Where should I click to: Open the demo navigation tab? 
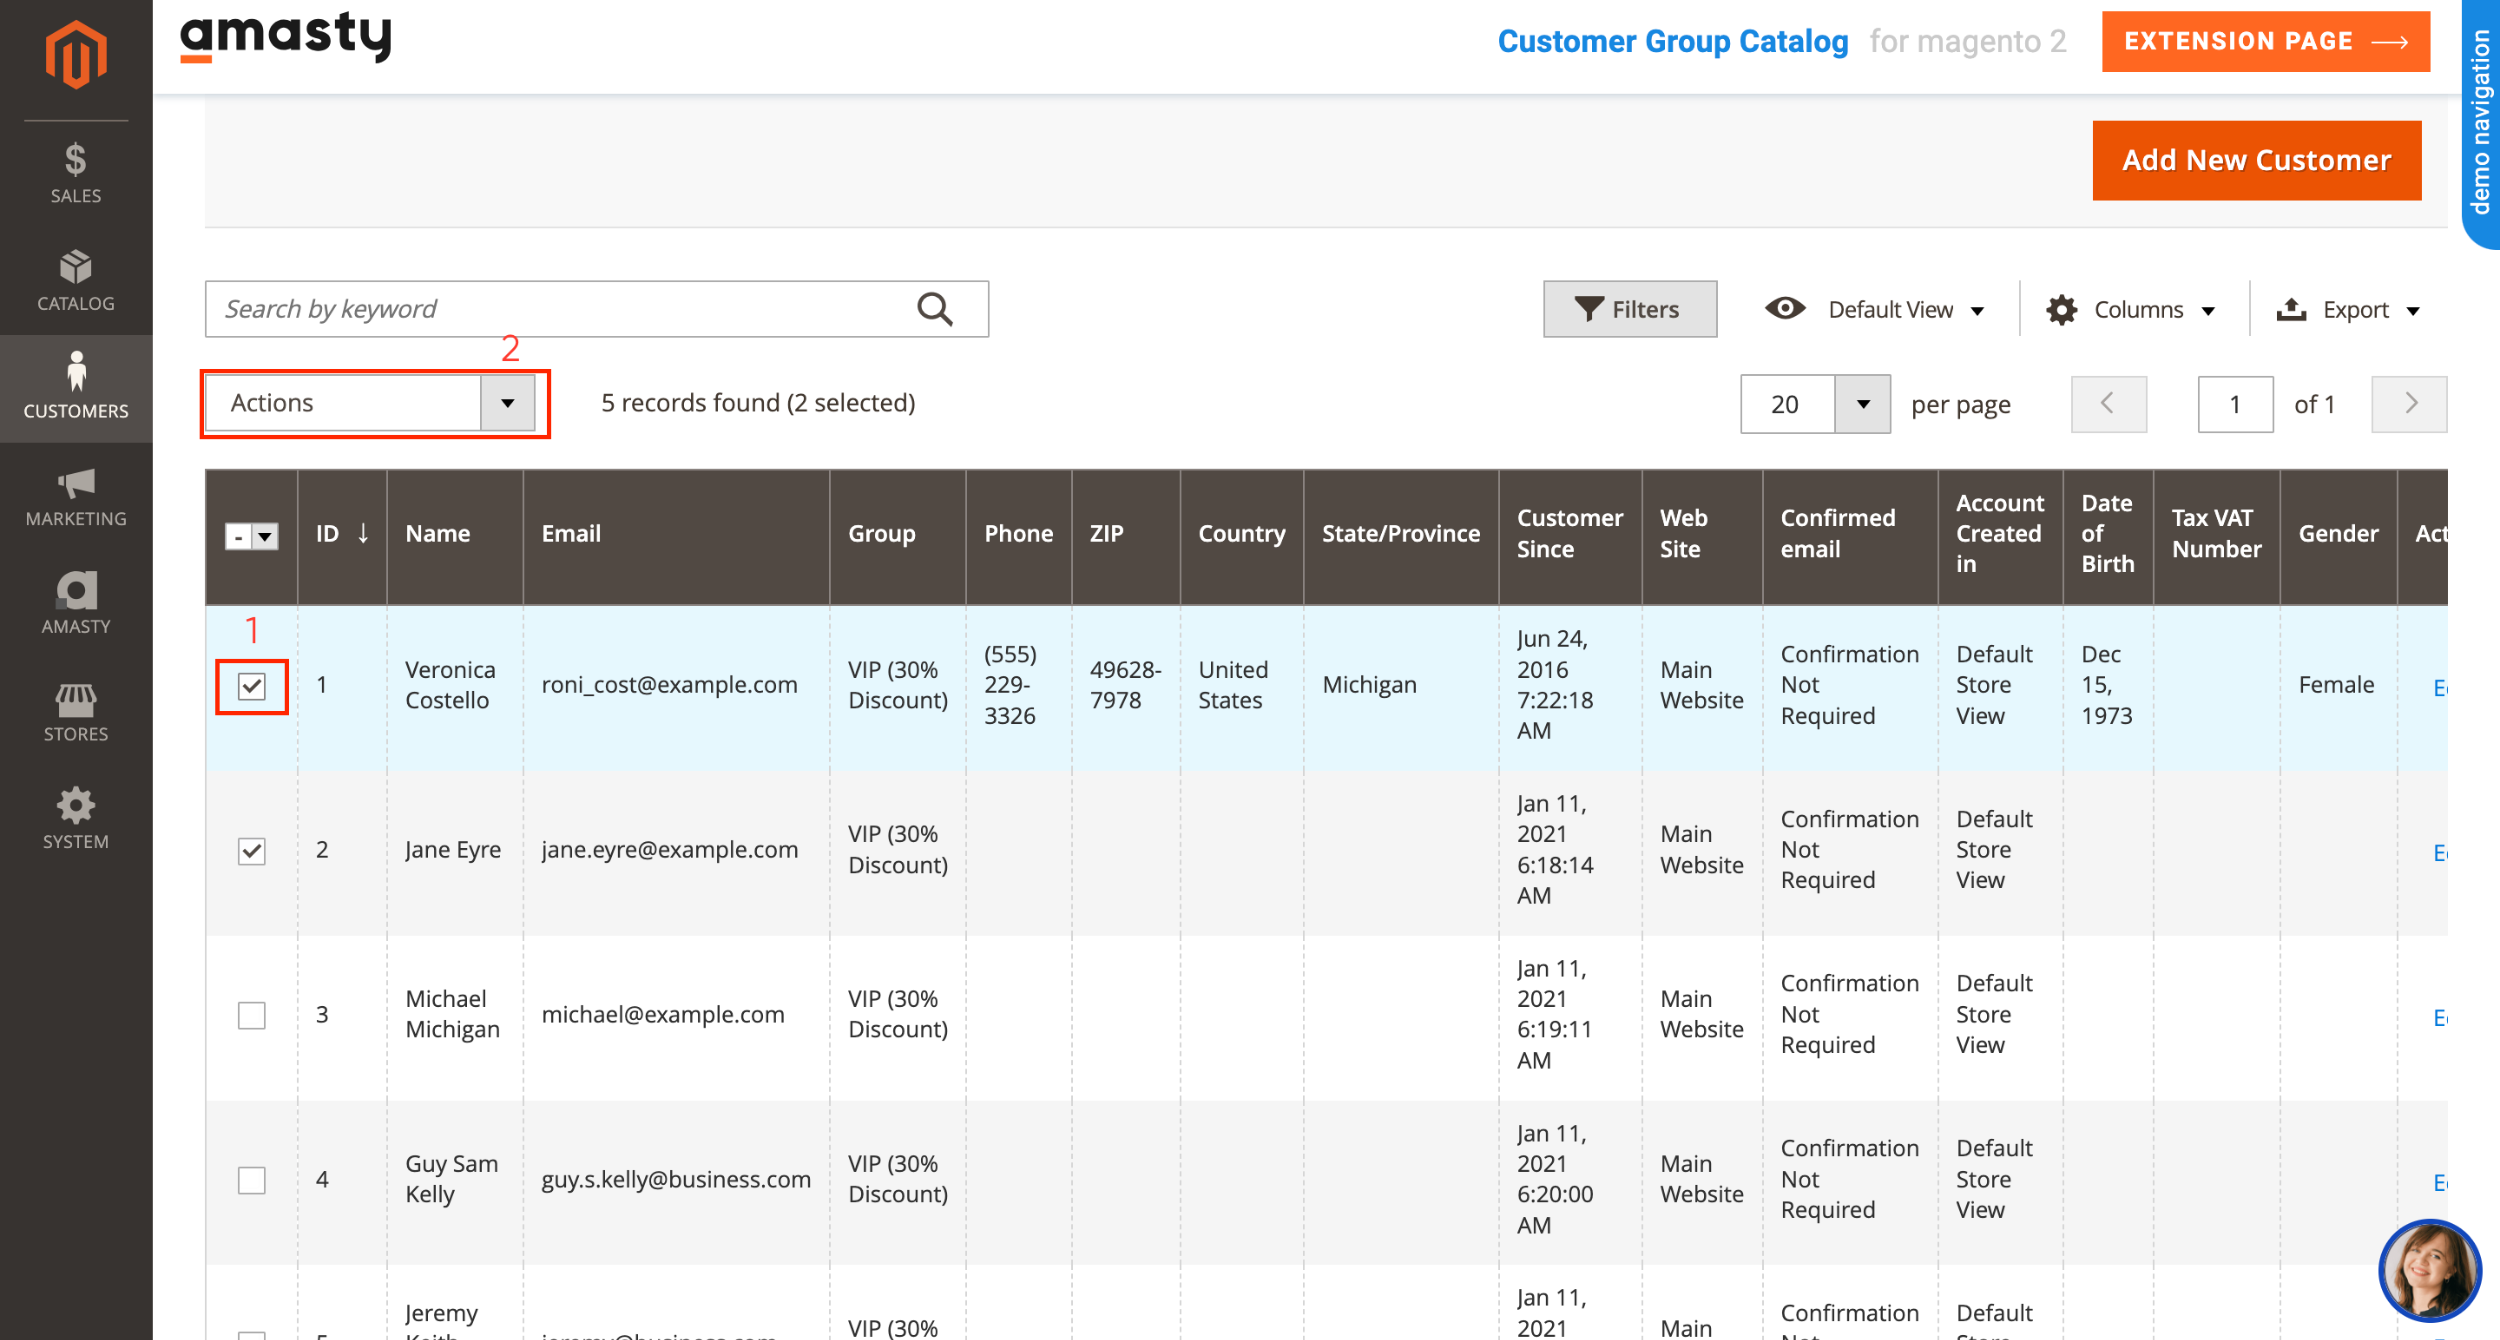[x=2483, y=130]
